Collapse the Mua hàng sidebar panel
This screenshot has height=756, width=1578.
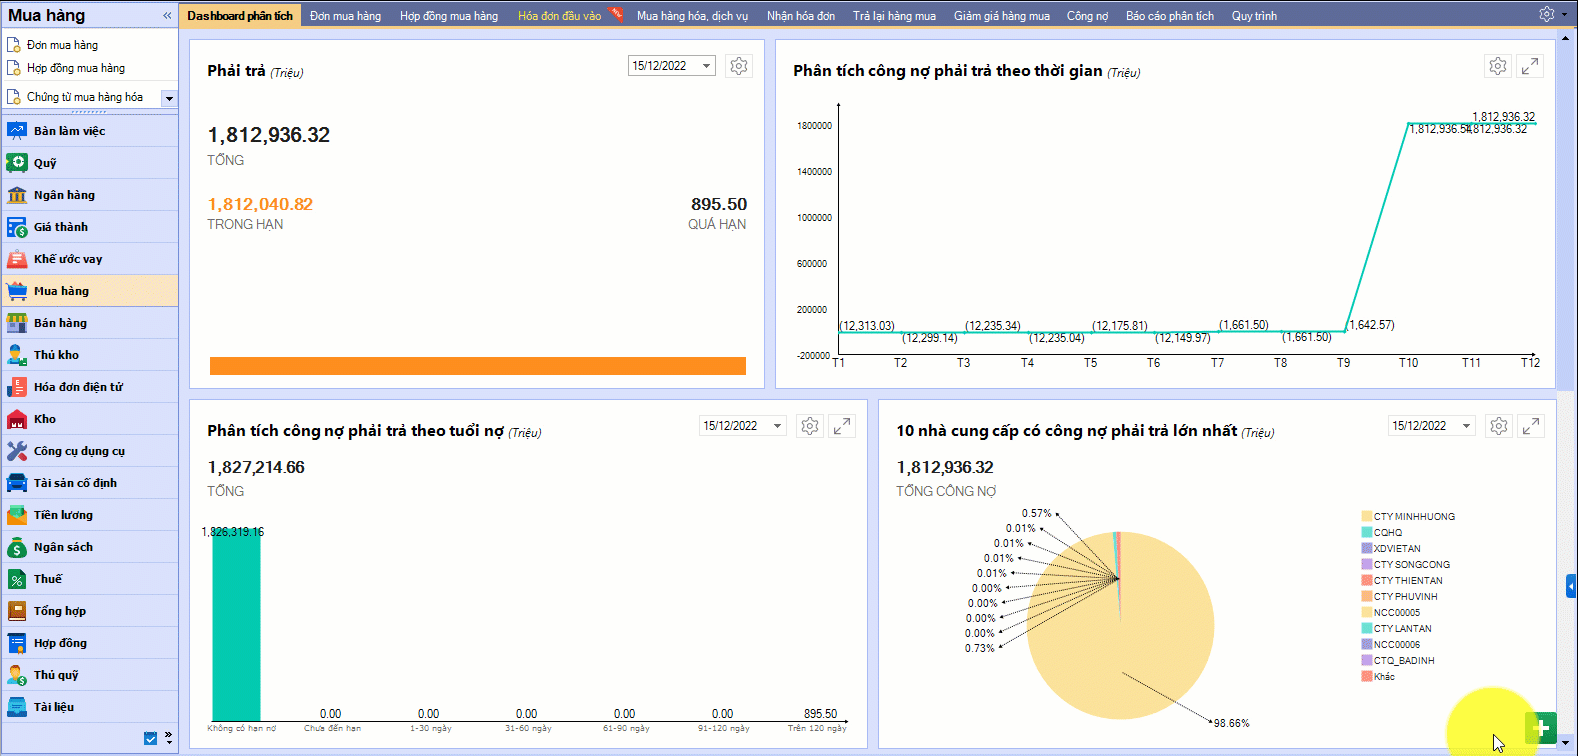[167, 16]
